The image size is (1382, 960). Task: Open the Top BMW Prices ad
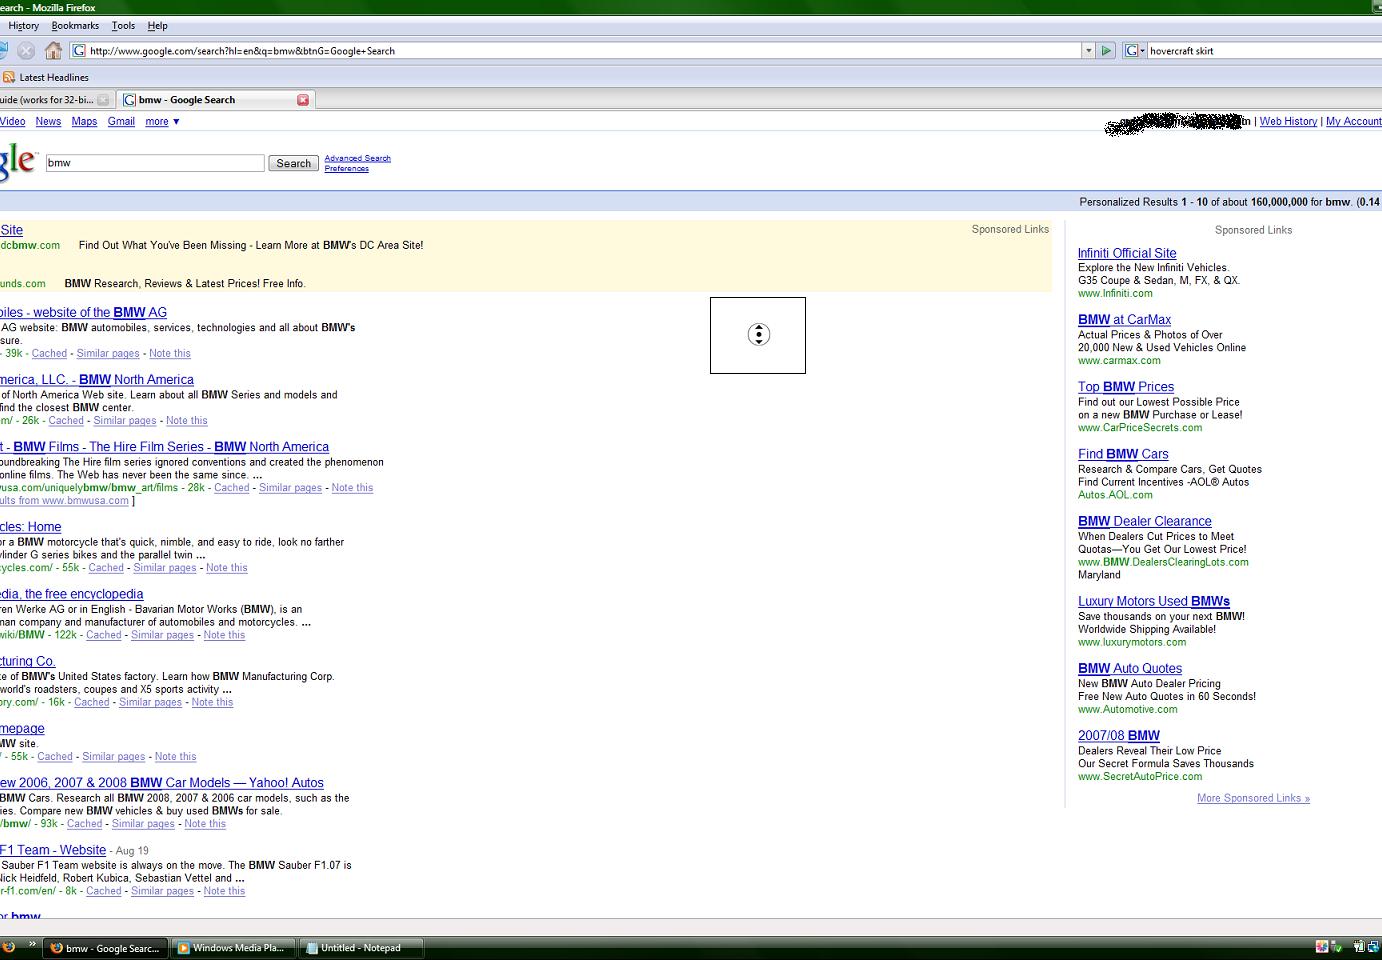click(1126, 387)
